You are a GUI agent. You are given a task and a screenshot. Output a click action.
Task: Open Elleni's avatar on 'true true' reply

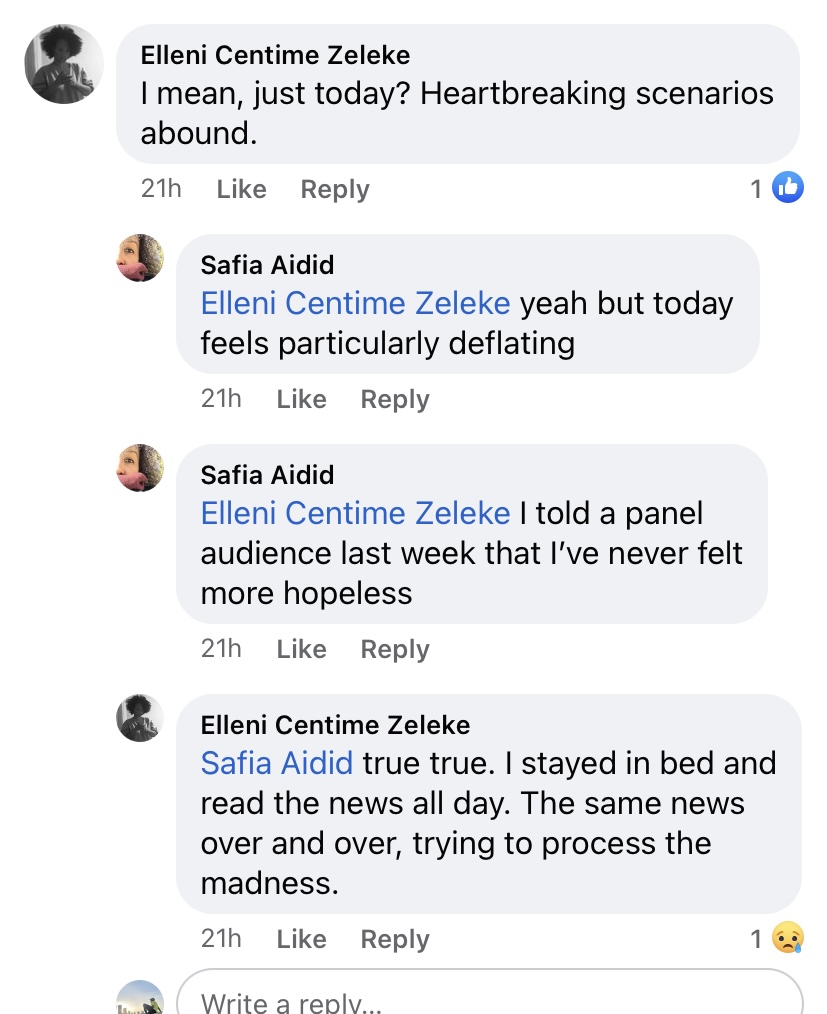pyautogui.click(x=140, y=718)
